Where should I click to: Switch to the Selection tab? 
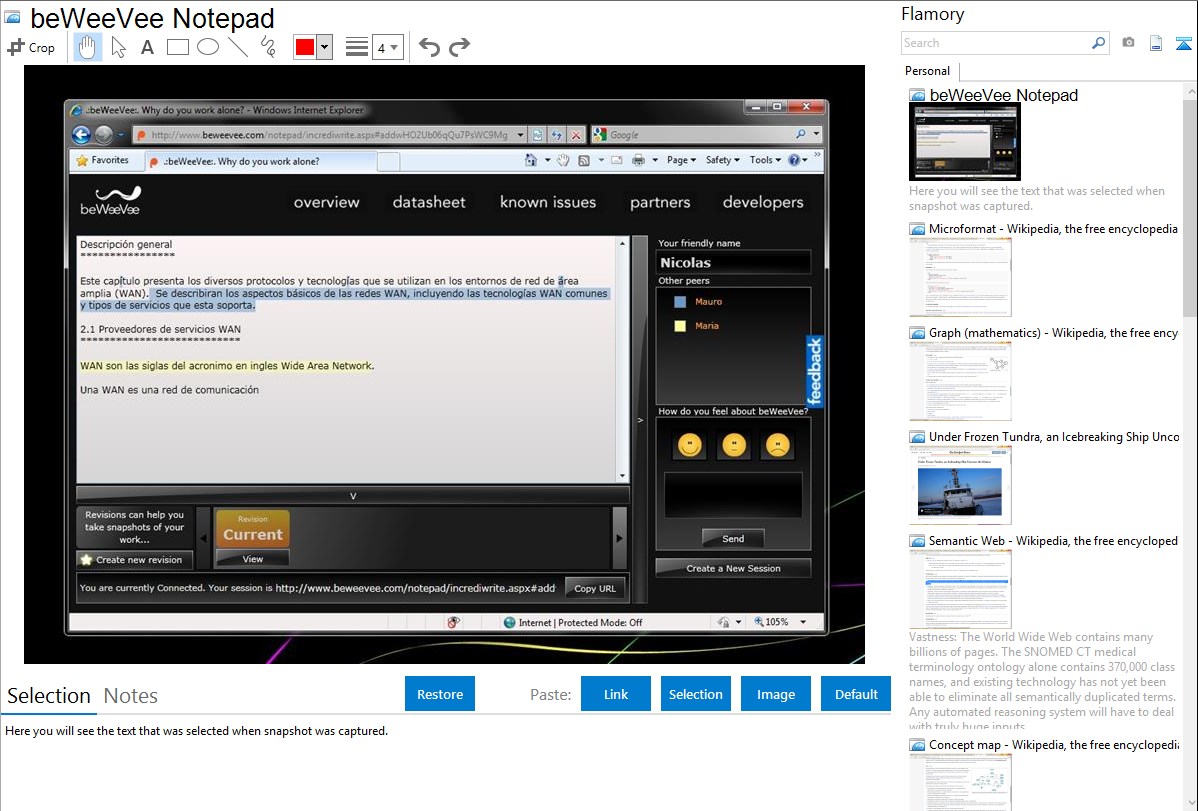(x=49, y=696)
